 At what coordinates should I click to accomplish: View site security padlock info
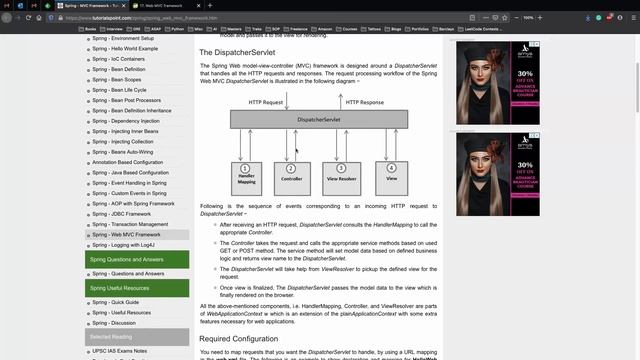point(60,18)
